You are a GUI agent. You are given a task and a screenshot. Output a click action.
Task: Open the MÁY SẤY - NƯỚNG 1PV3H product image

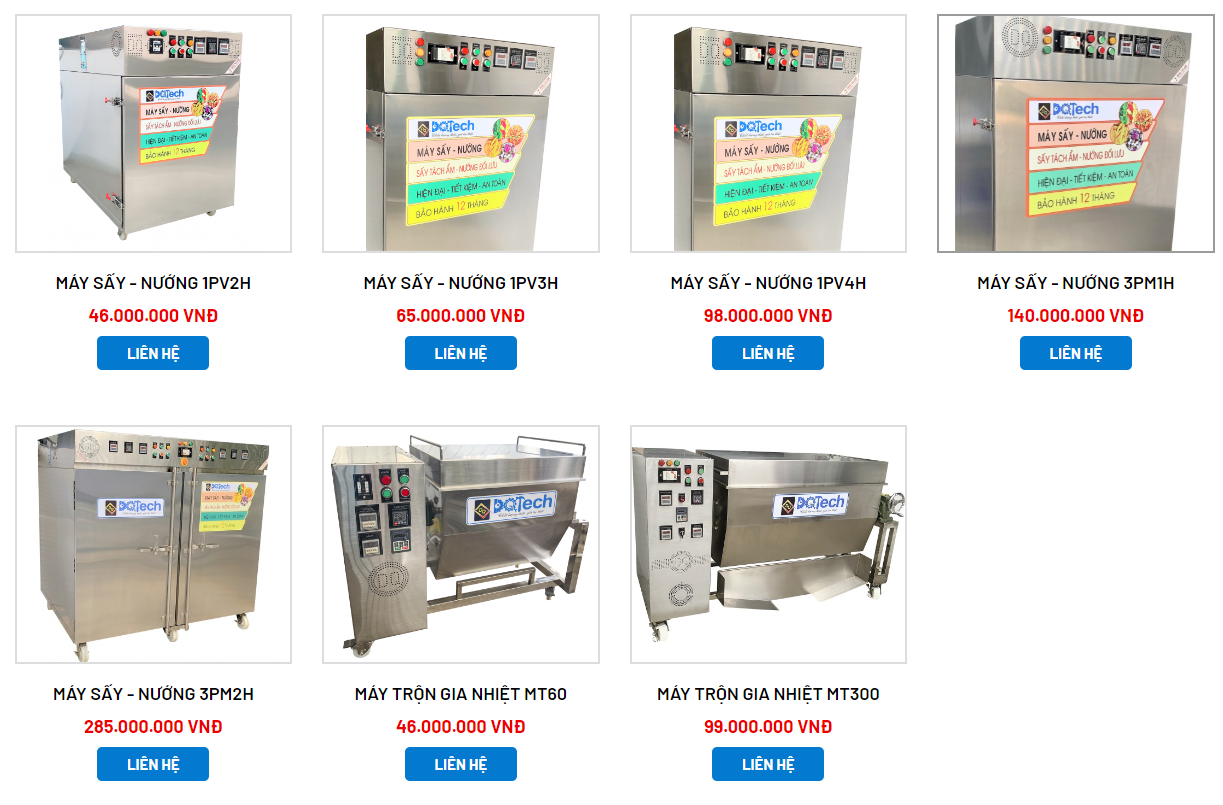point(461,133)
